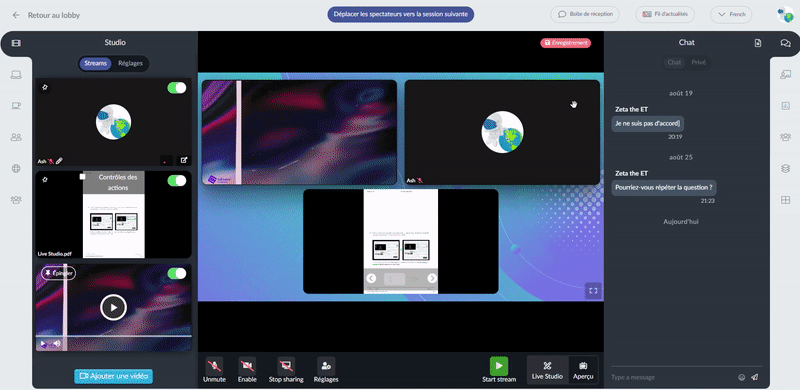Click the video stream progress bar
Screen dimensions: 800x390
[113, 336]
